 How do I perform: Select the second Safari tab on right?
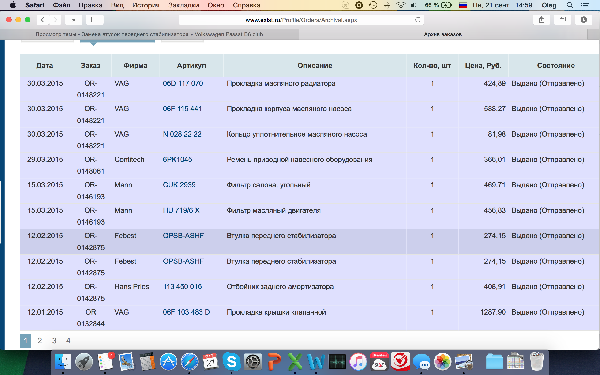(x=443, y=34)
